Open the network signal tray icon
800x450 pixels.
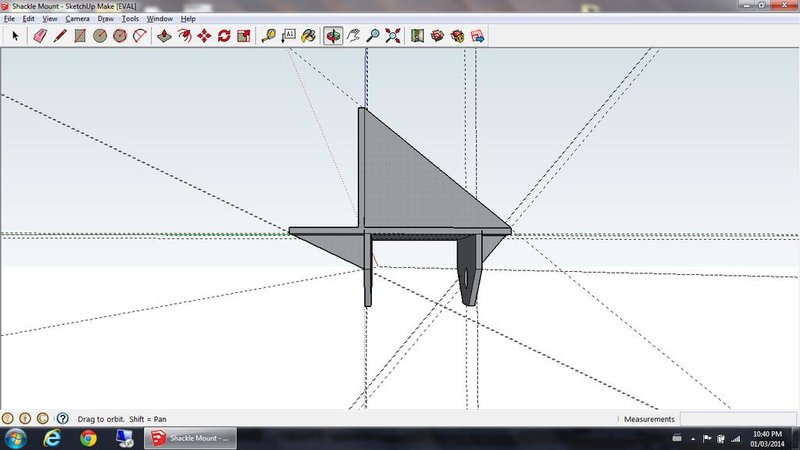pyautogui.click(x=735, y=438)
